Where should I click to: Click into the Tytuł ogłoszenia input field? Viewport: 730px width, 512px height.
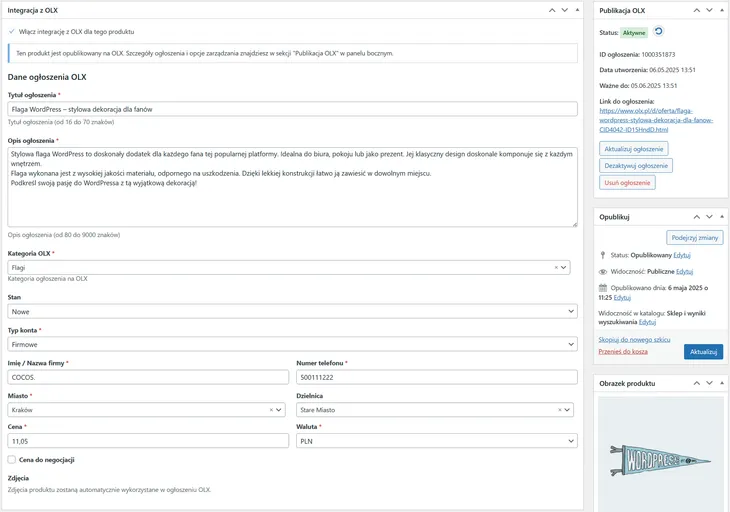[292, 109]
